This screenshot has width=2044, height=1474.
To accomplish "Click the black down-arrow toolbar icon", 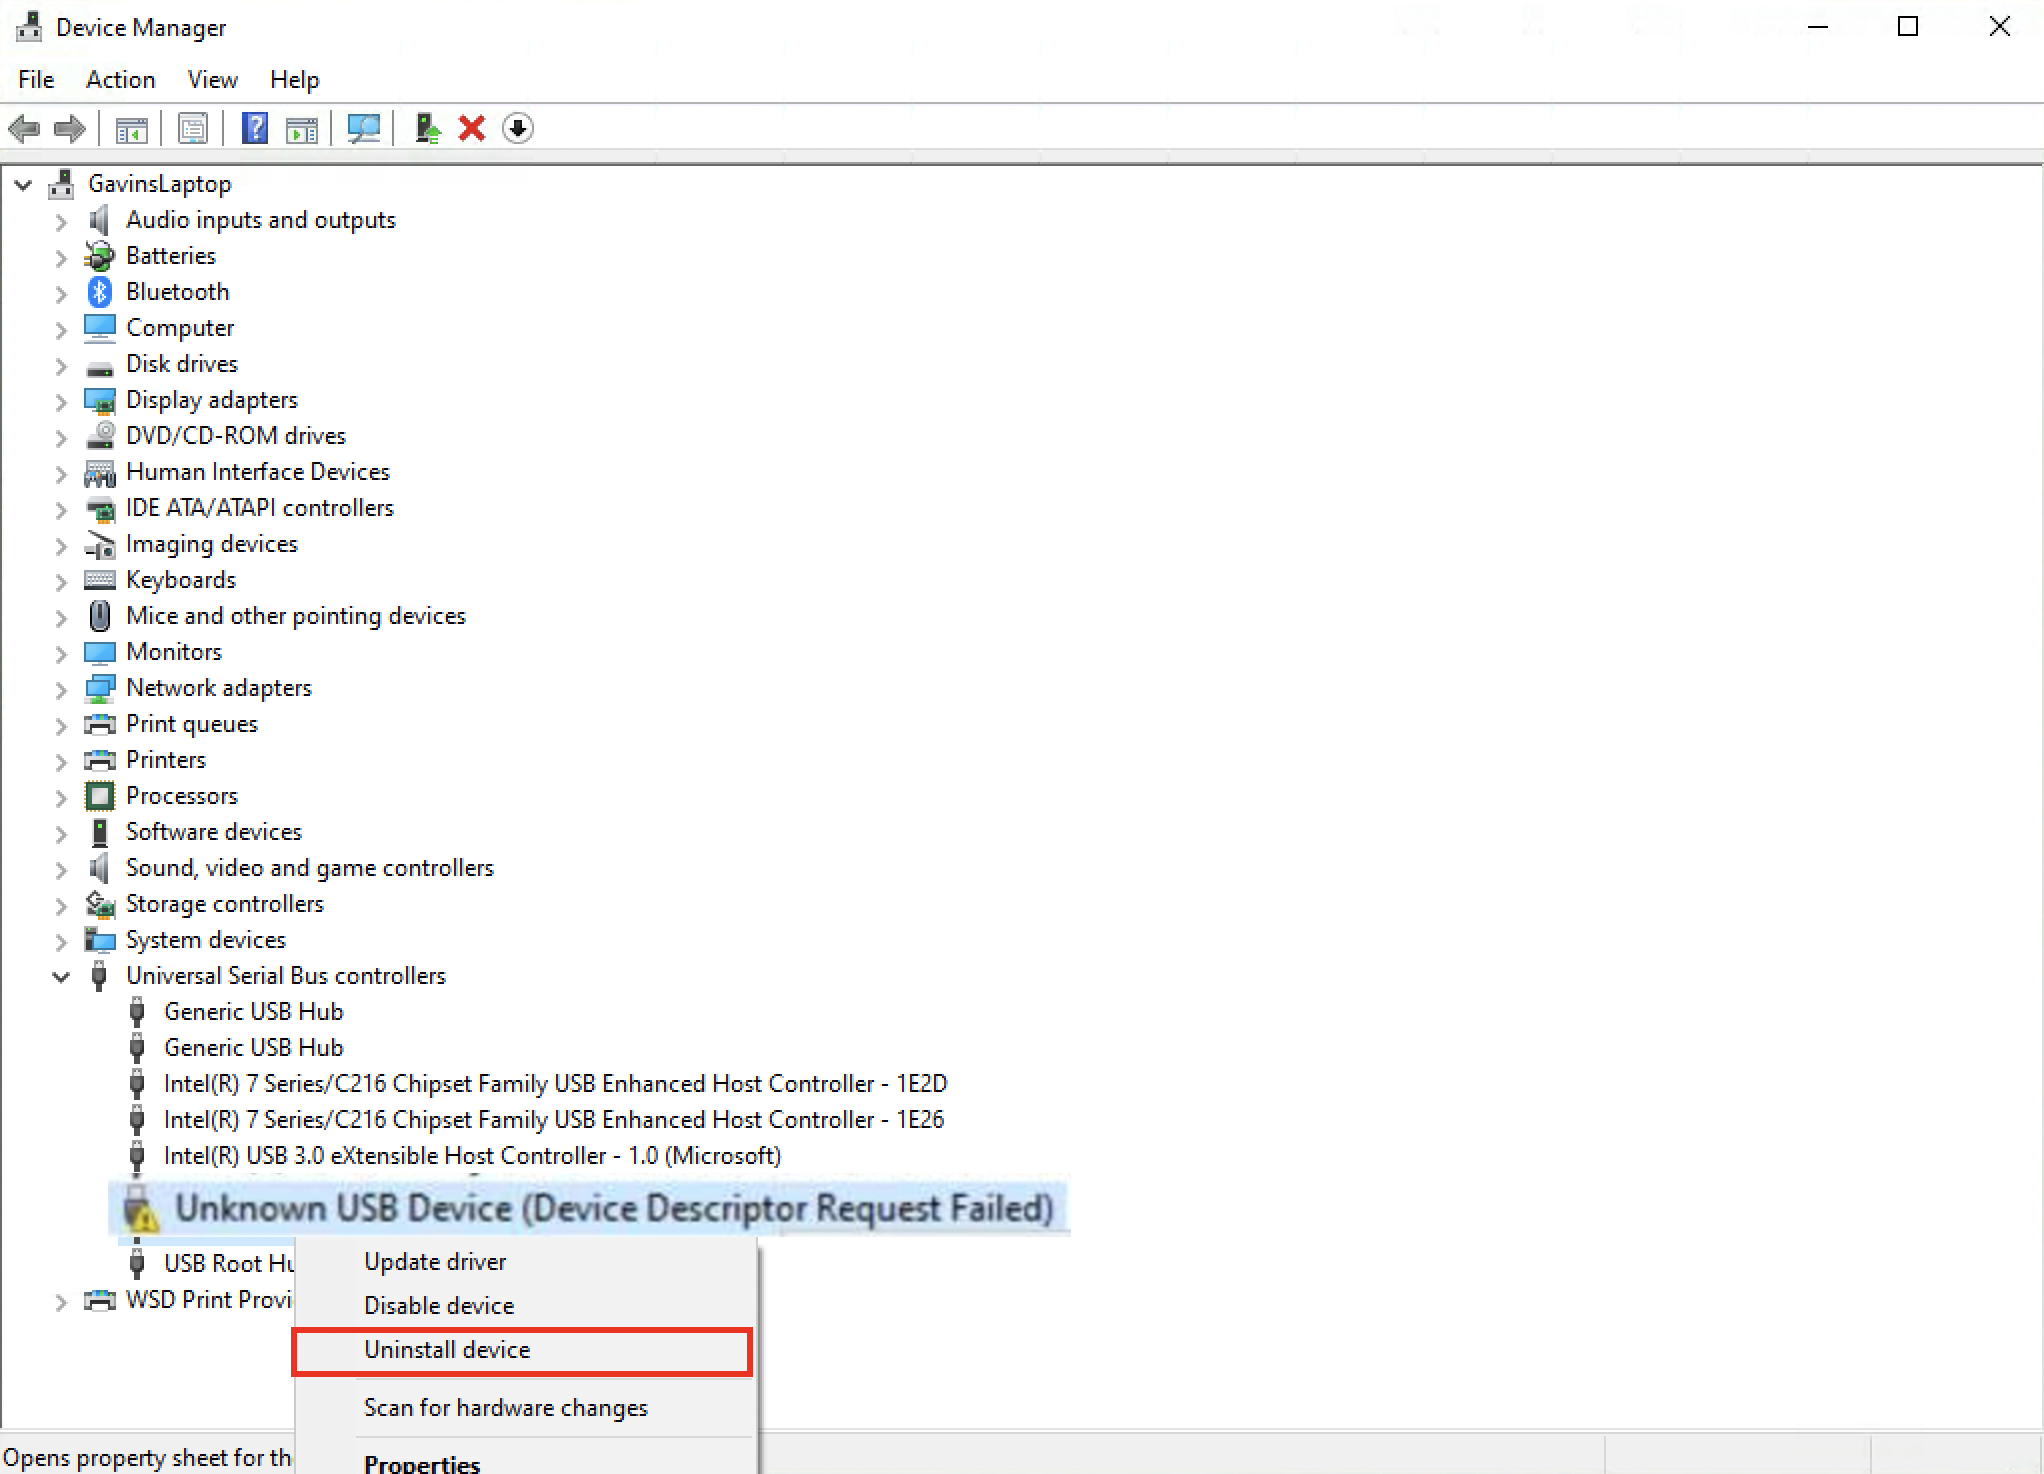I will 518,129.
